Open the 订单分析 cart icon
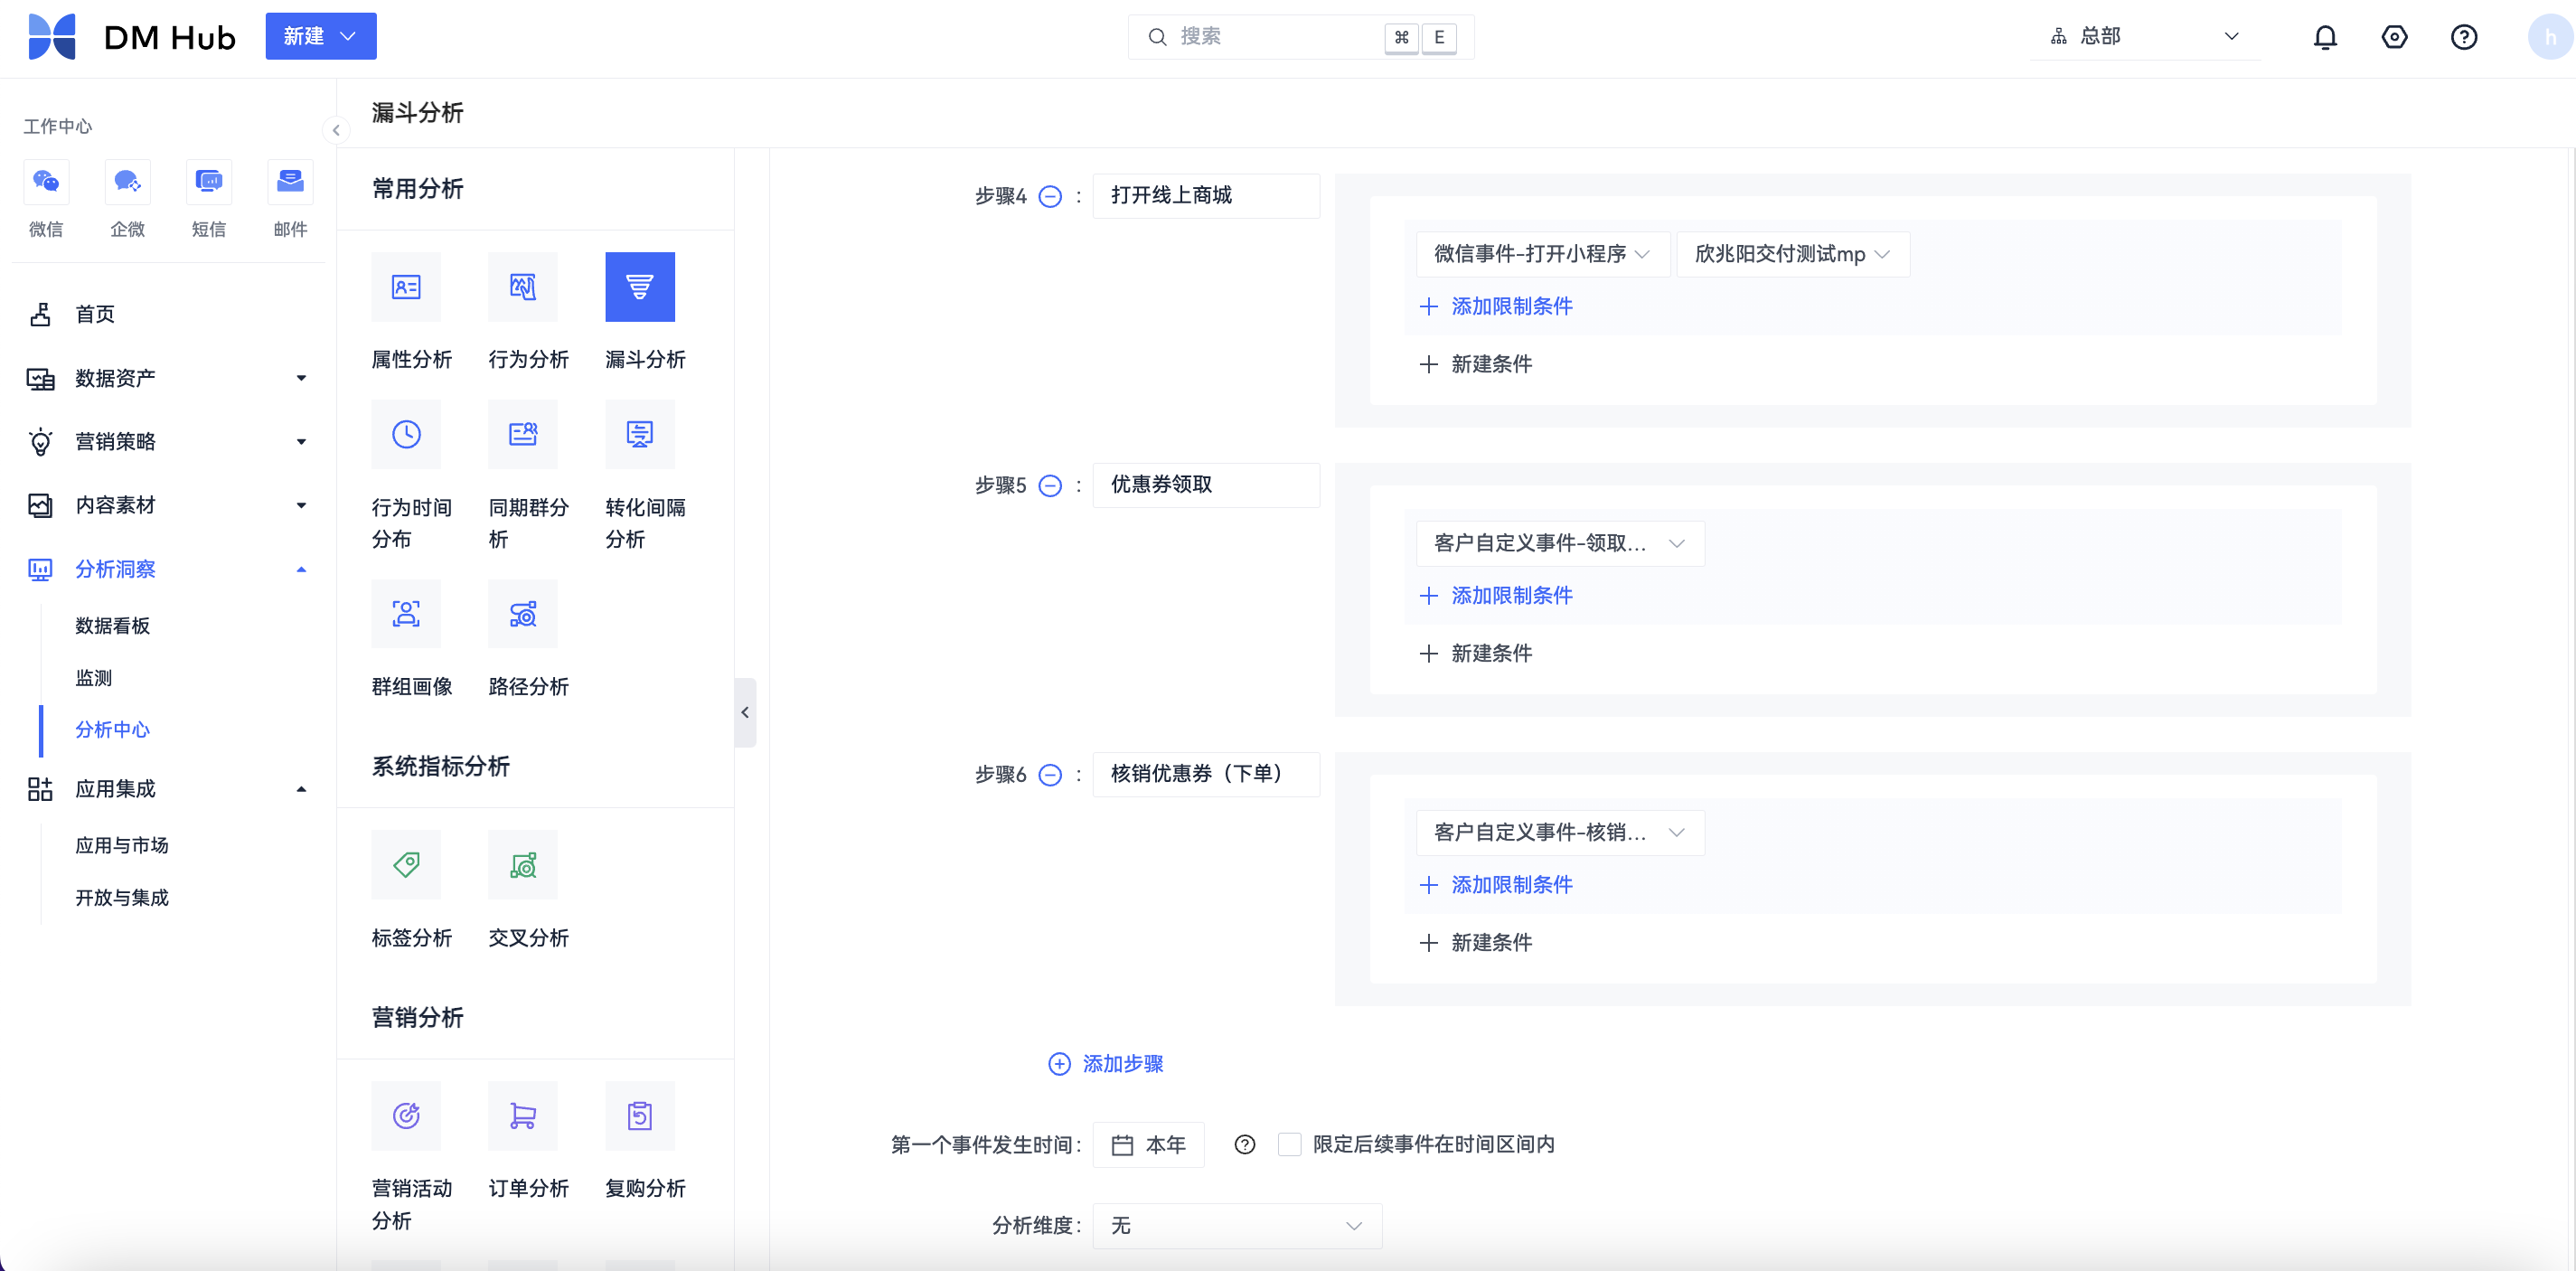This screenshot has width=2576, height=1271. 523,1115
